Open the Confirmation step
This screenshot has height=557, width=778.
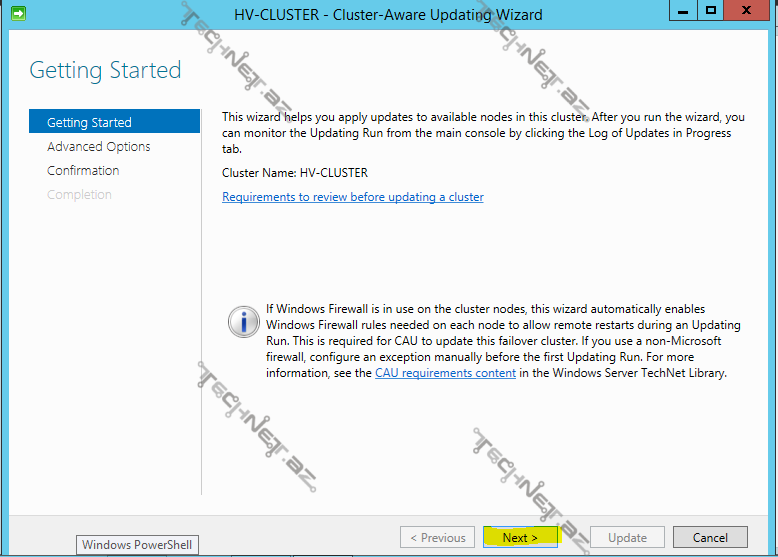tap(83, 170)
